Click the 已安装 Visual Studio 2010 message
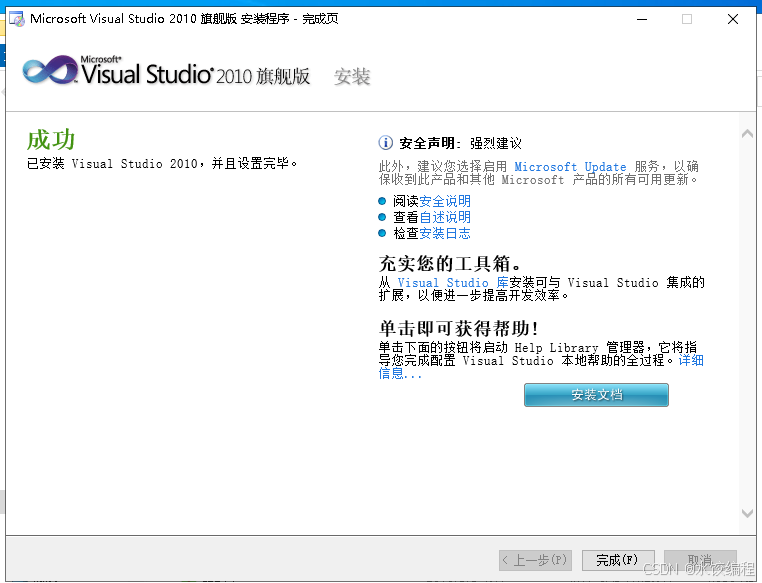 coord(162,163)
